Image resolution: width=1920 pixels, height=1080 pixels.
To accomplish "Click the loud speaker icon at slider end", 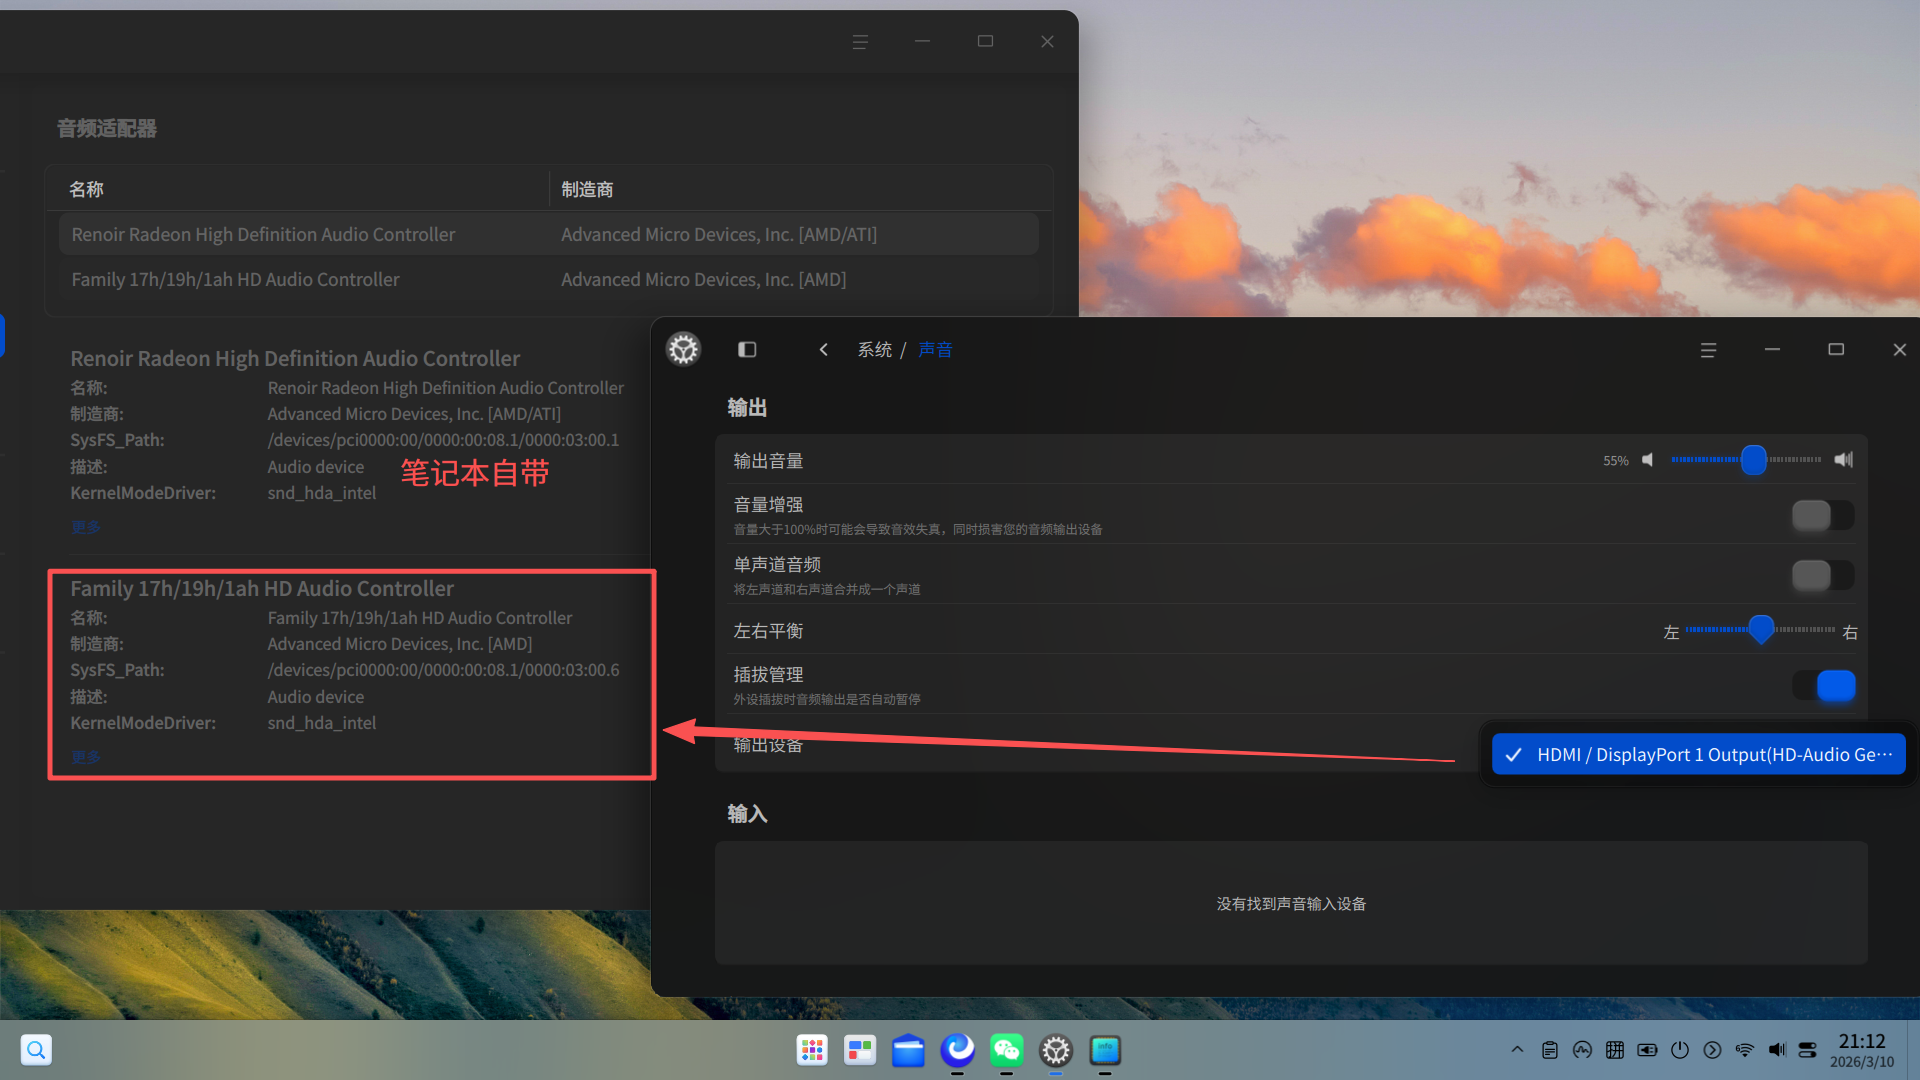I will 1843,460.
